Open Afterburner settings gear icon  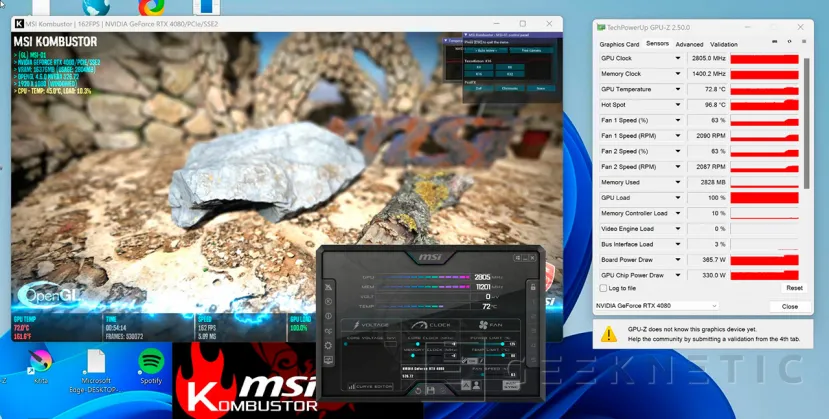(328, 346)
